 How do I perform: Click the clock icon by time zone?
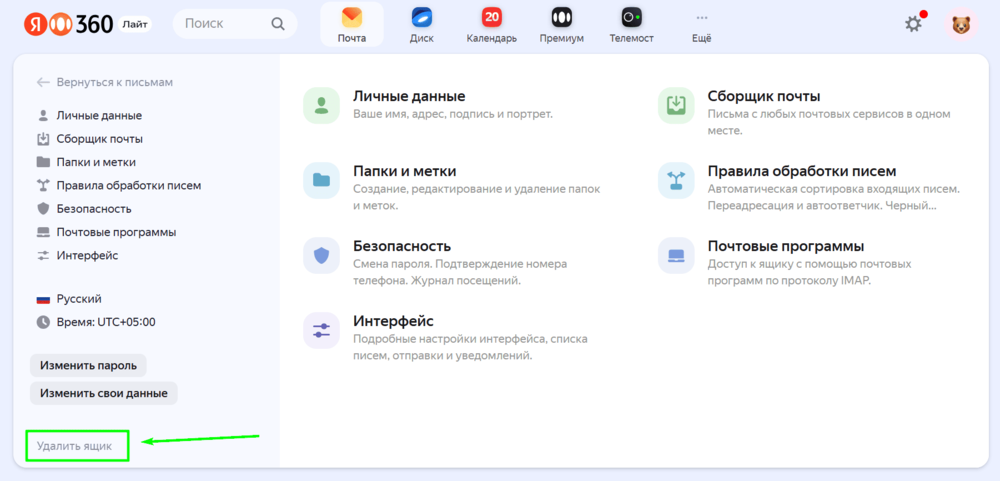pyautogui.click(x=43, y=322)
